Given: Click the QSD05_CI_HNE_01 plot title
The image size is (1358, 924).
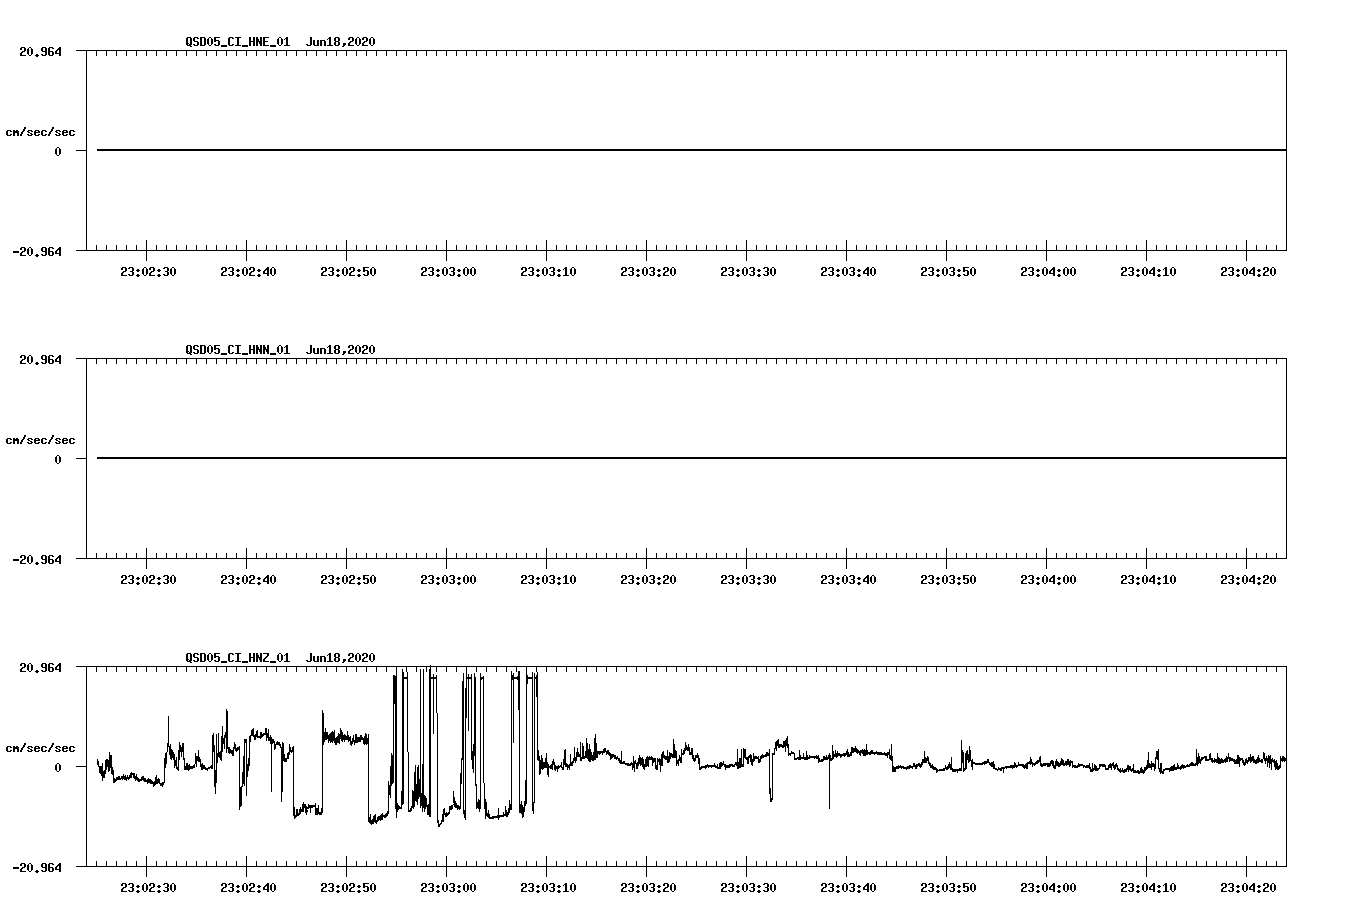Looking at the screenshot, I should 238,42.
